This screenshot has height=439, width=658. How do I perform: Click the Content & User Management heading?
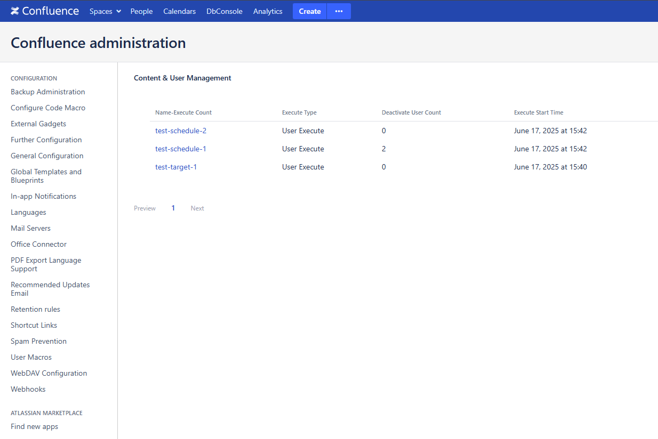[182, 78]
